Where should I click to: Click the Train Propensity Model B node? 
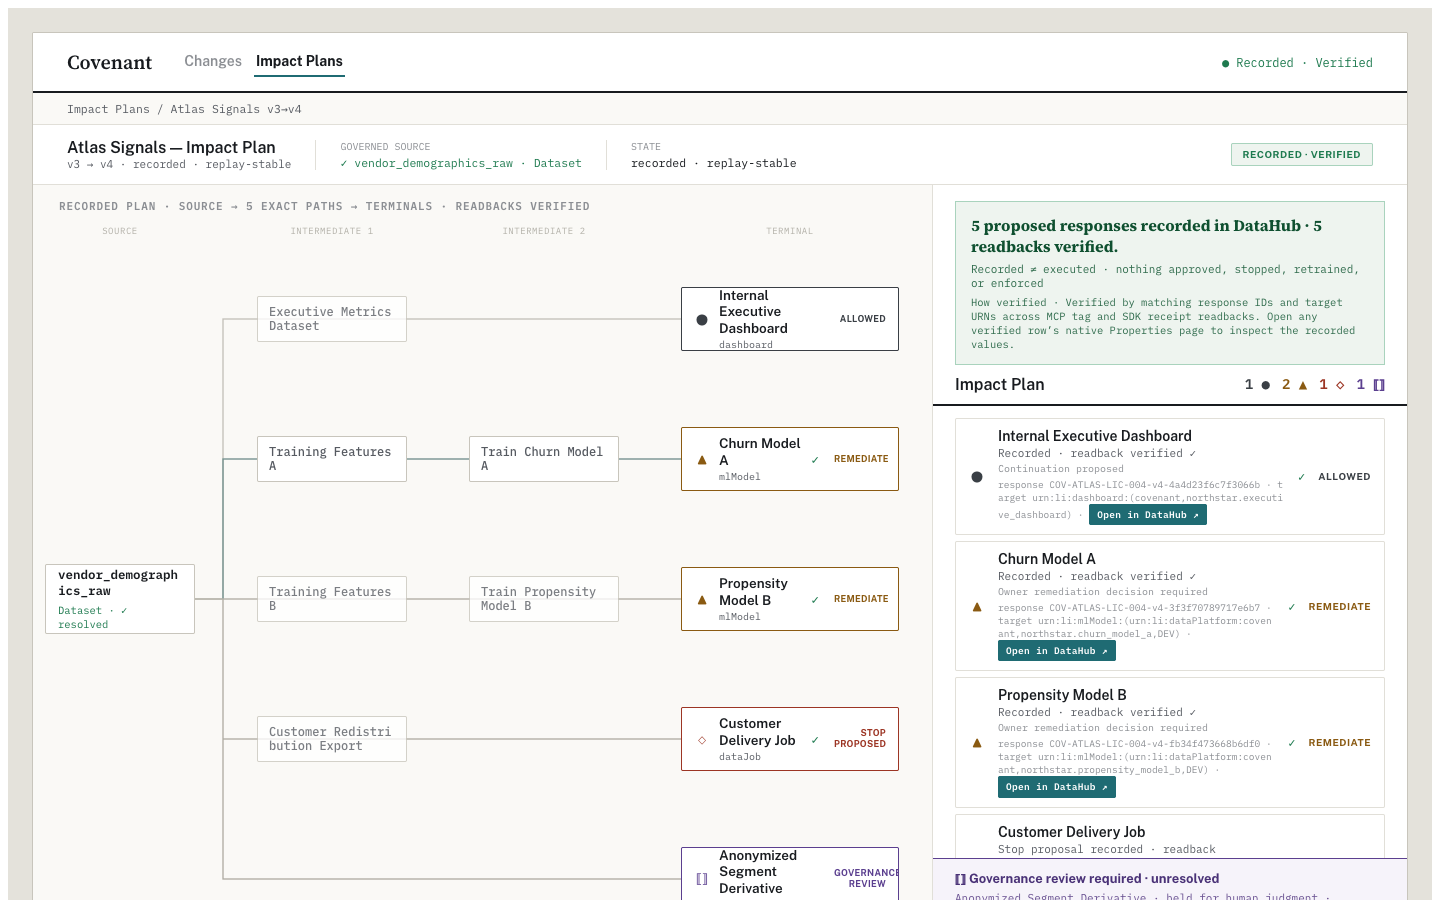(x=544, y=599)
